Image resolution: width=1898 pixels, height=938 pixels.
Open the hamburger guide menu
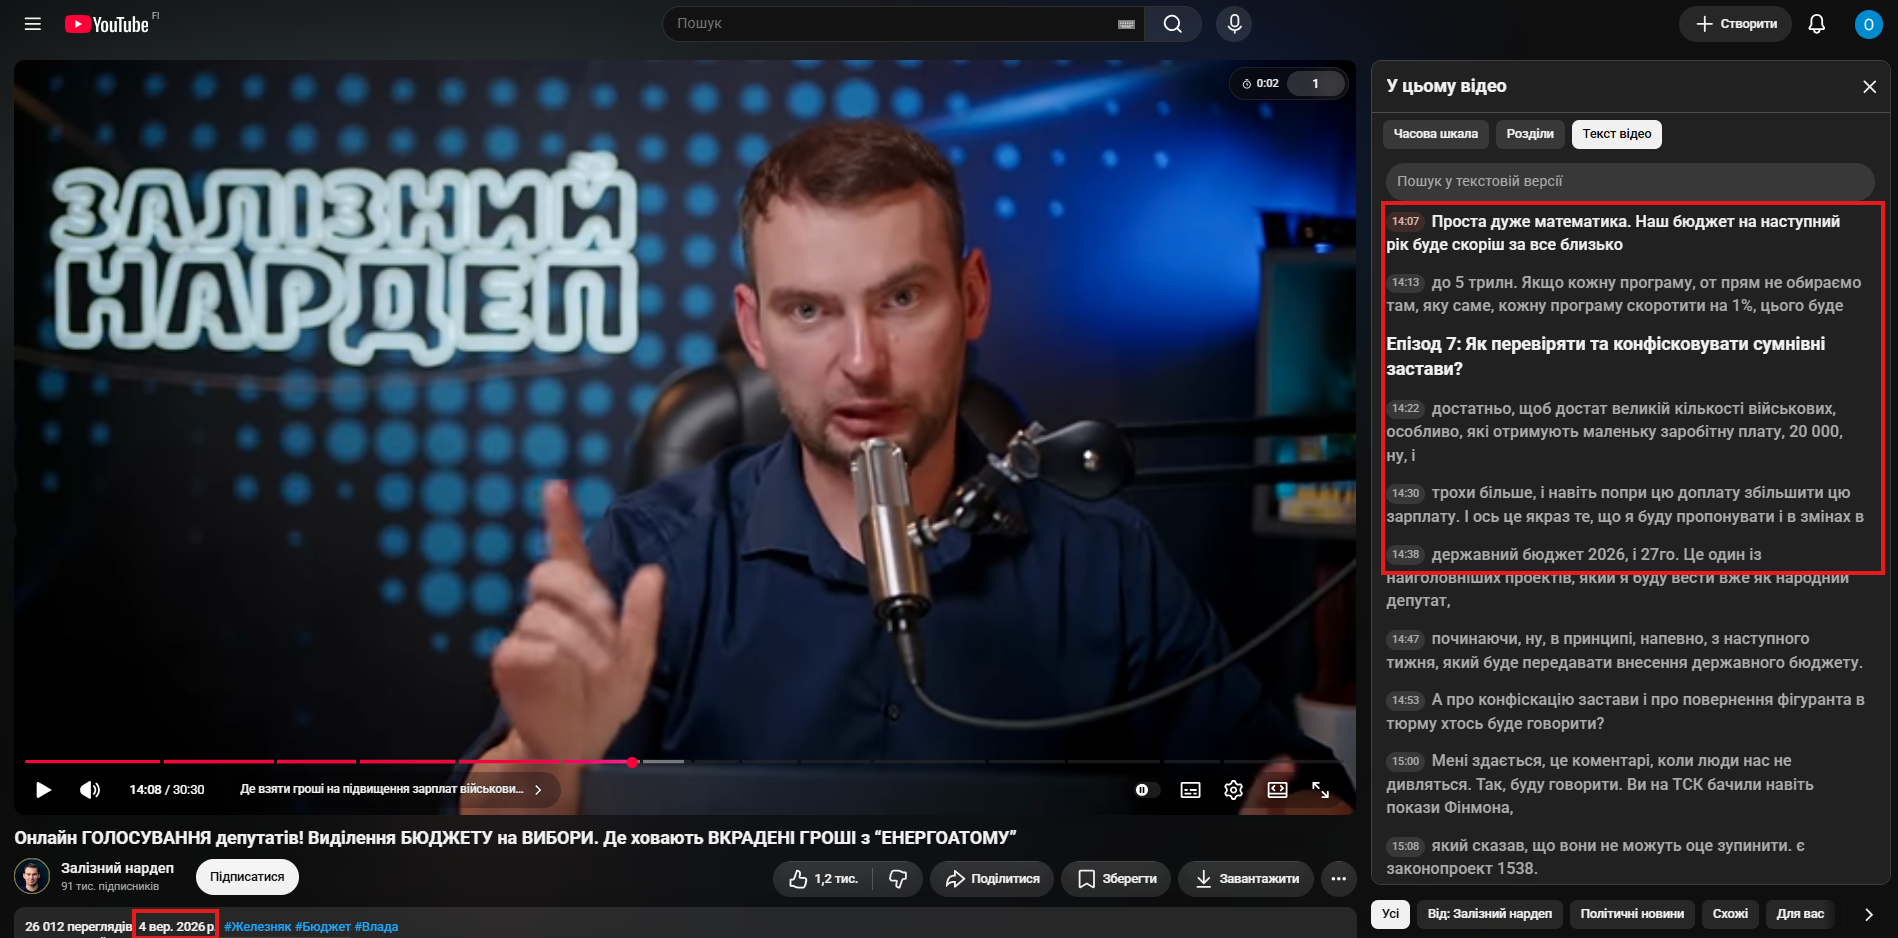(33, 24)
